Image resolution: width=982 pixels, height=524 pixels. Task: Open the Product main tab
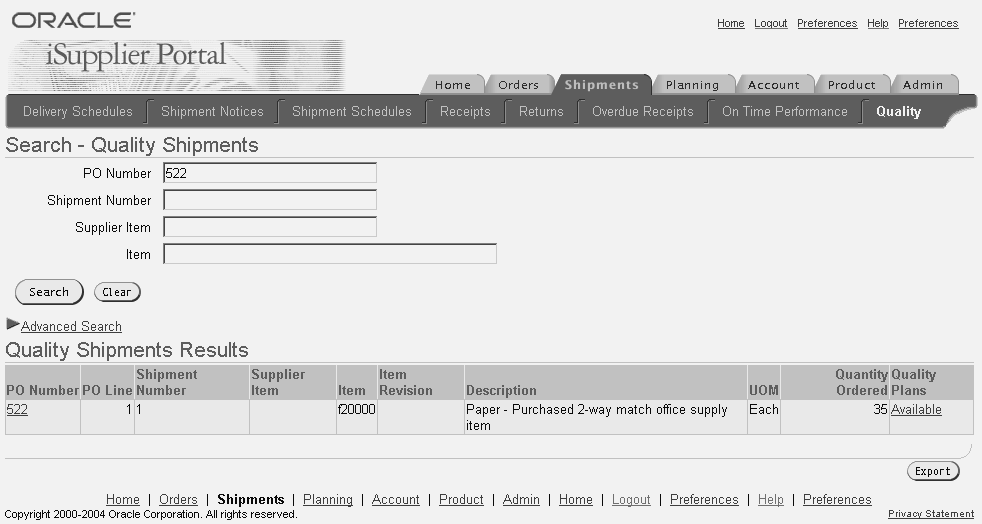852,85
